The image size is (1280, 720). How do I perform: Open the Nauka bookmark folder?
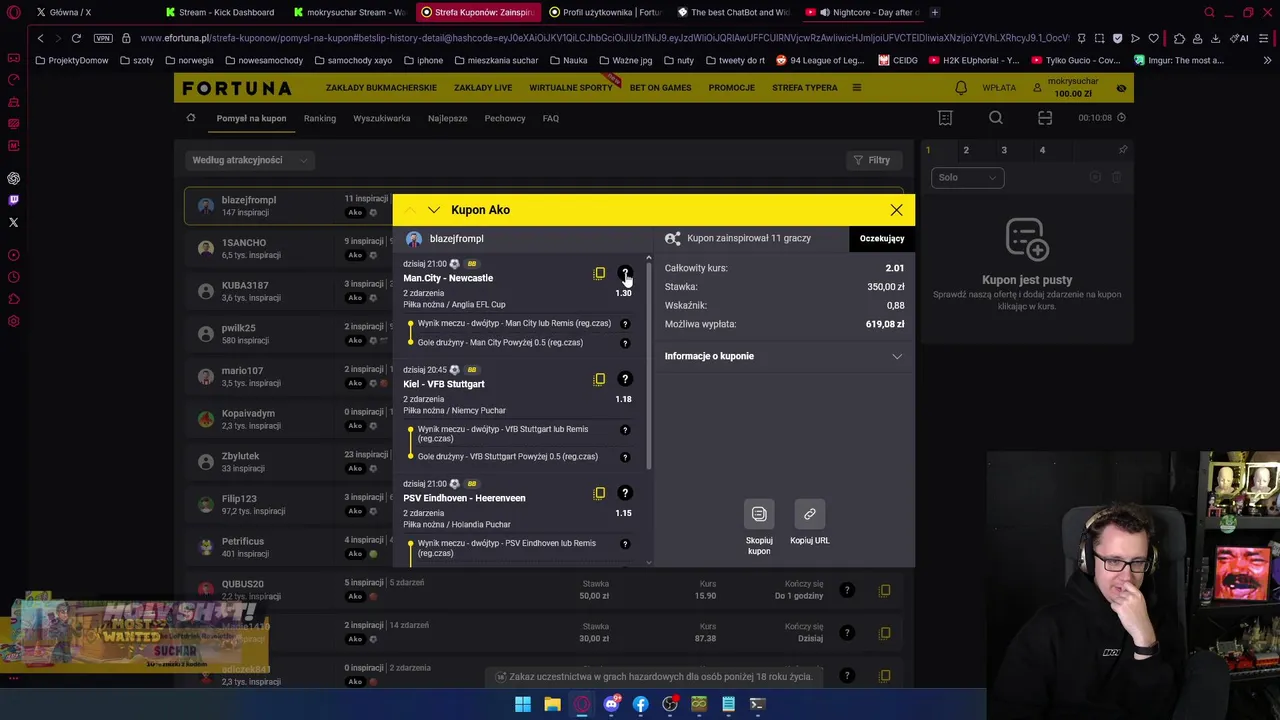tap(568, 60)
